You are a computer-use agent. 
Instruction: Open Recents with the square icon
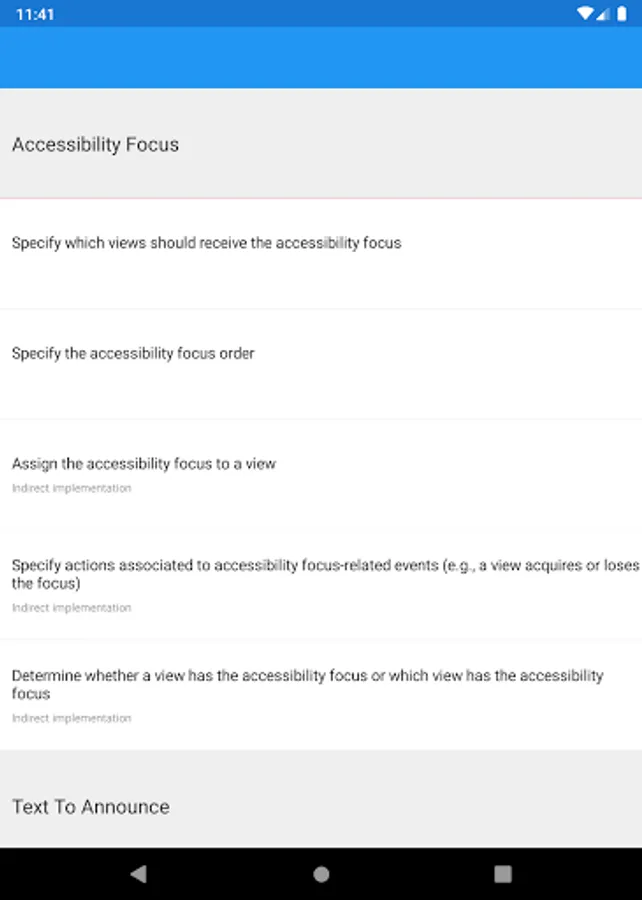pos(503,874)
